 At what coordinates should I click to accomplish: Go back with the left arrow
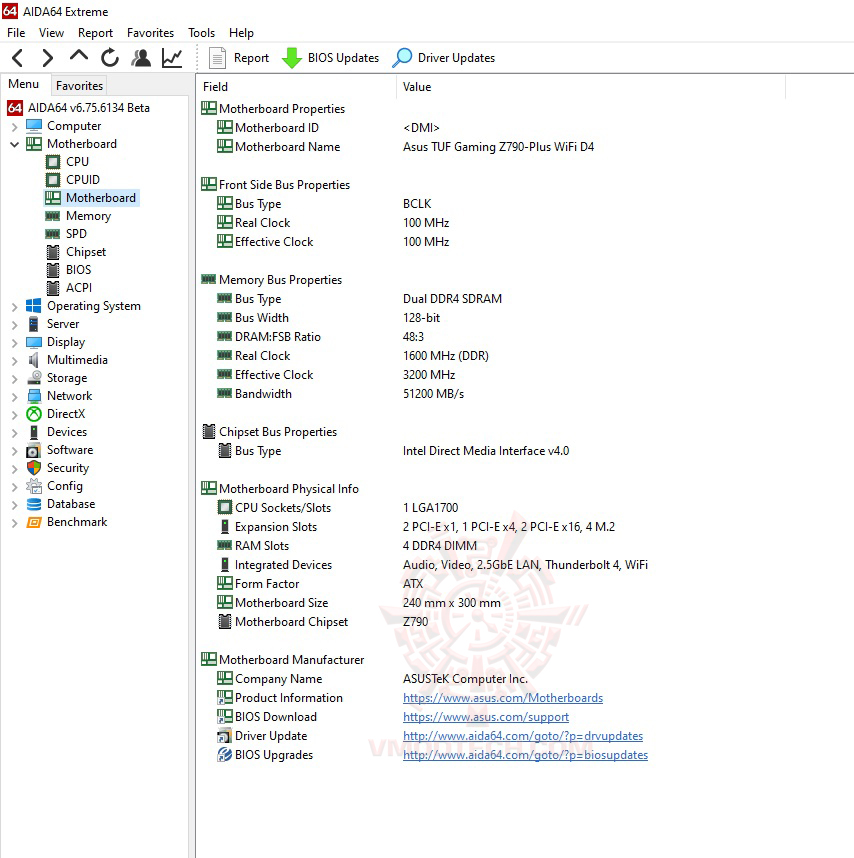(18, 57)
